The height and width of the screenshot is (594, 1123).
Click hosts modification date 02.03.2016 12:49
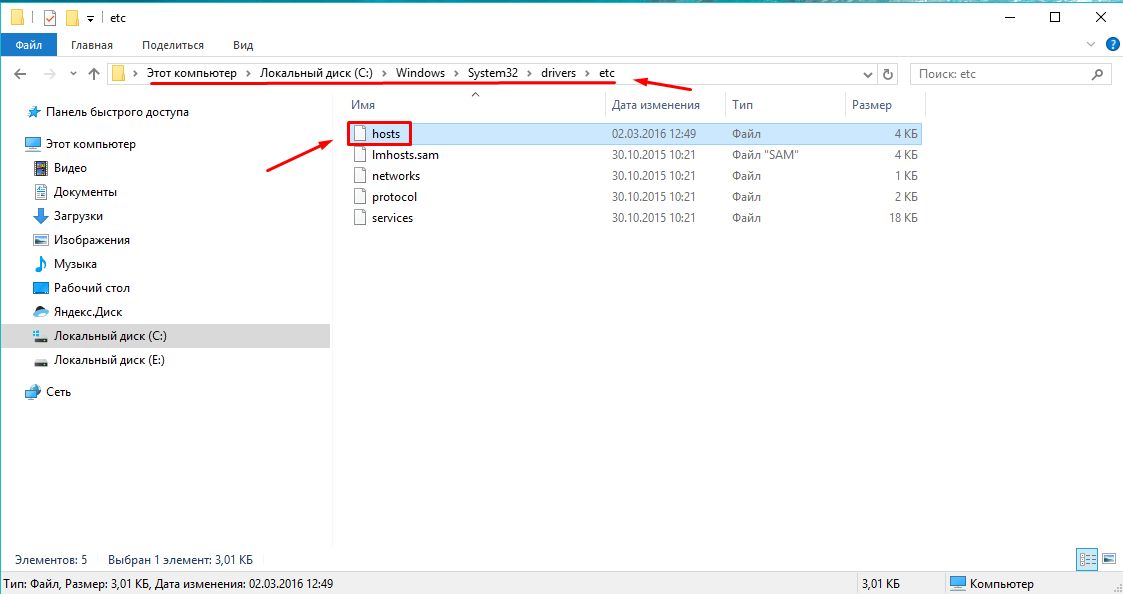point(654,134)
